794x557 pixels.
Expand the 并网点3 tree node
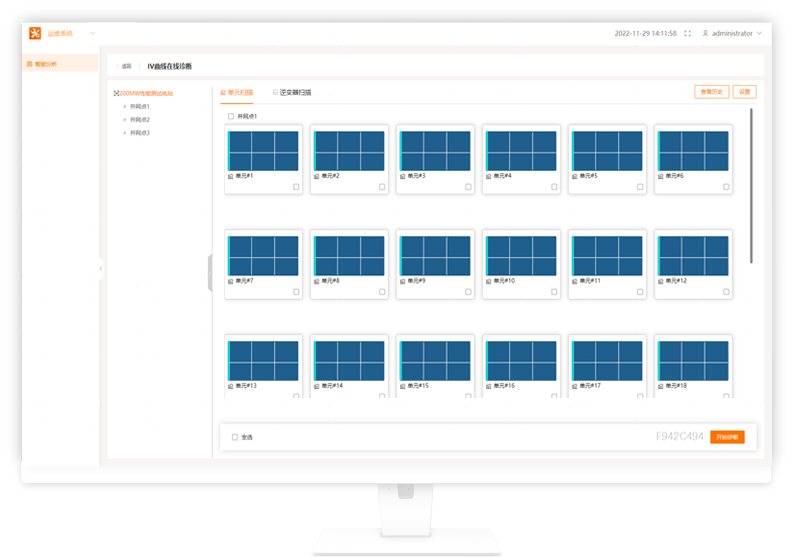tap(124, 132)
